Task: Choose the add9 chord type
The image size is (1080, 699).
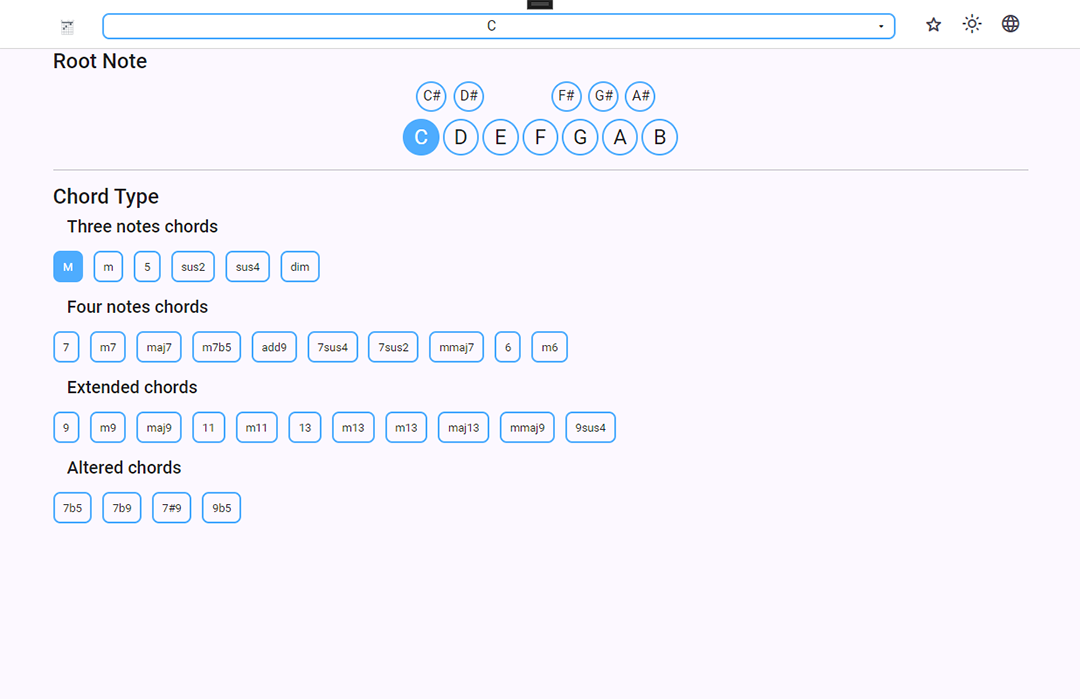Action: coord(274,347)
